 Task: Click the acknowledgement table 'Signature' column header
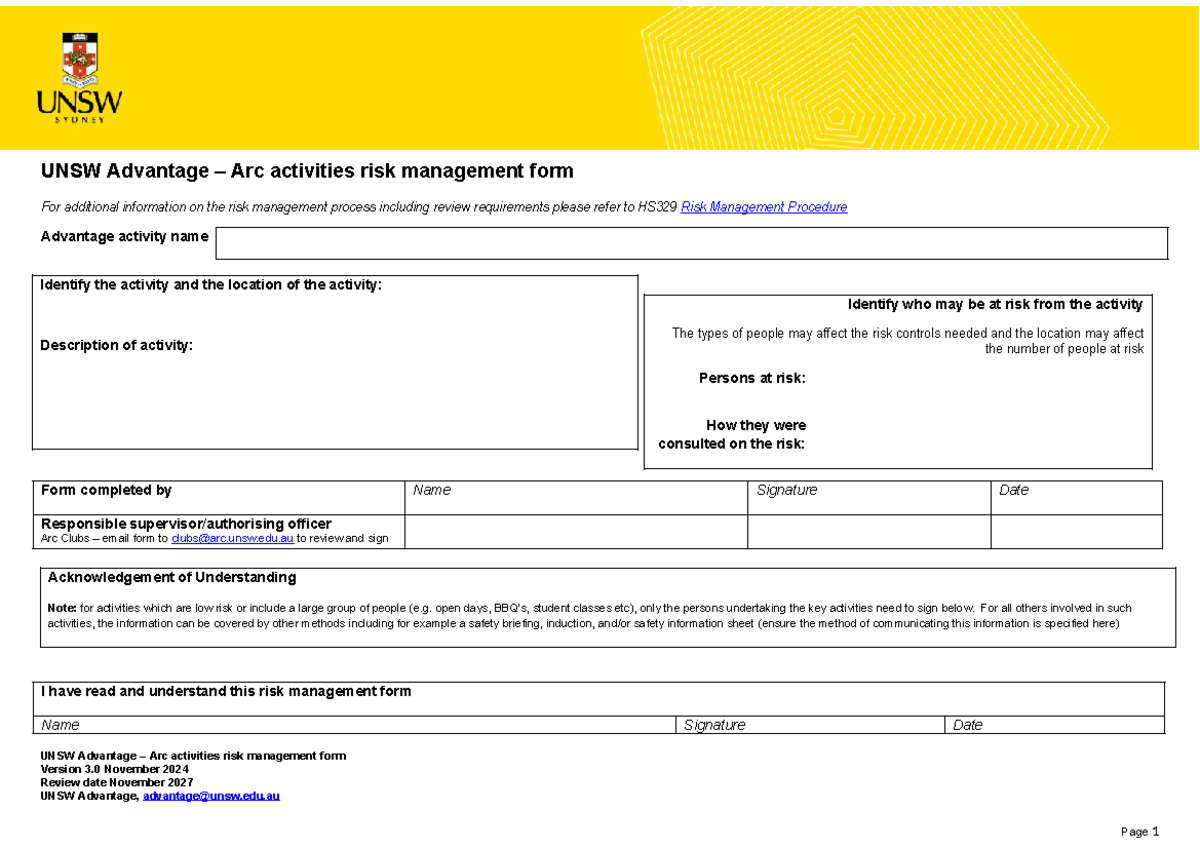(x=714, y=725)
